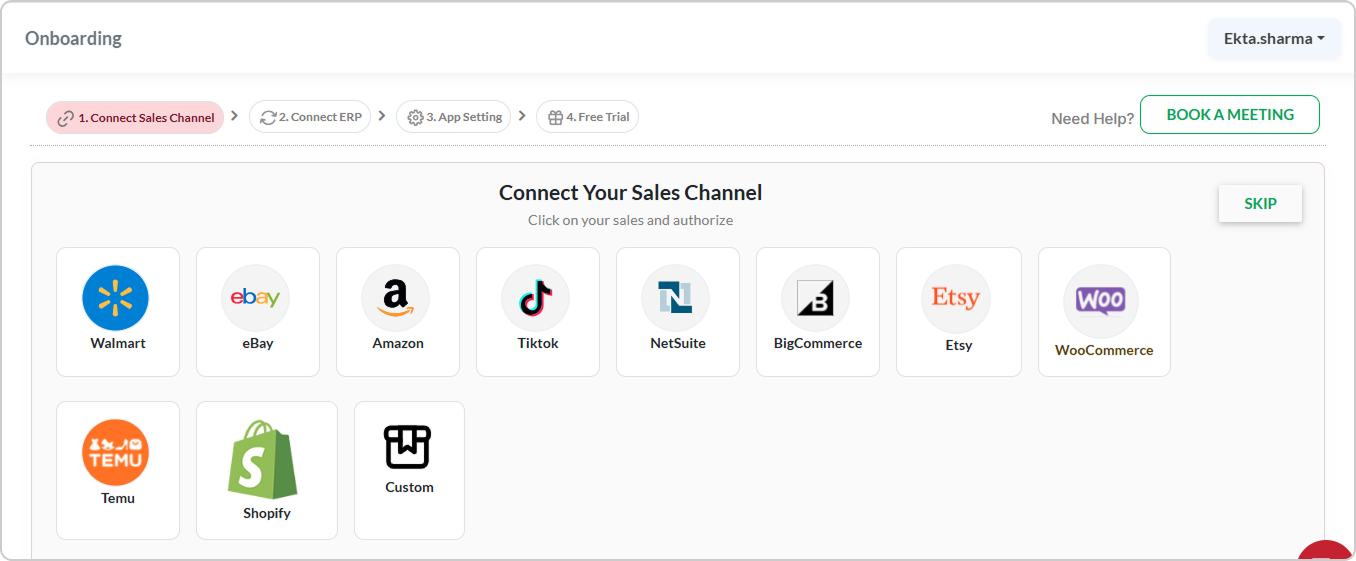
Task: Click the SKIP button
Action: 1259,203
